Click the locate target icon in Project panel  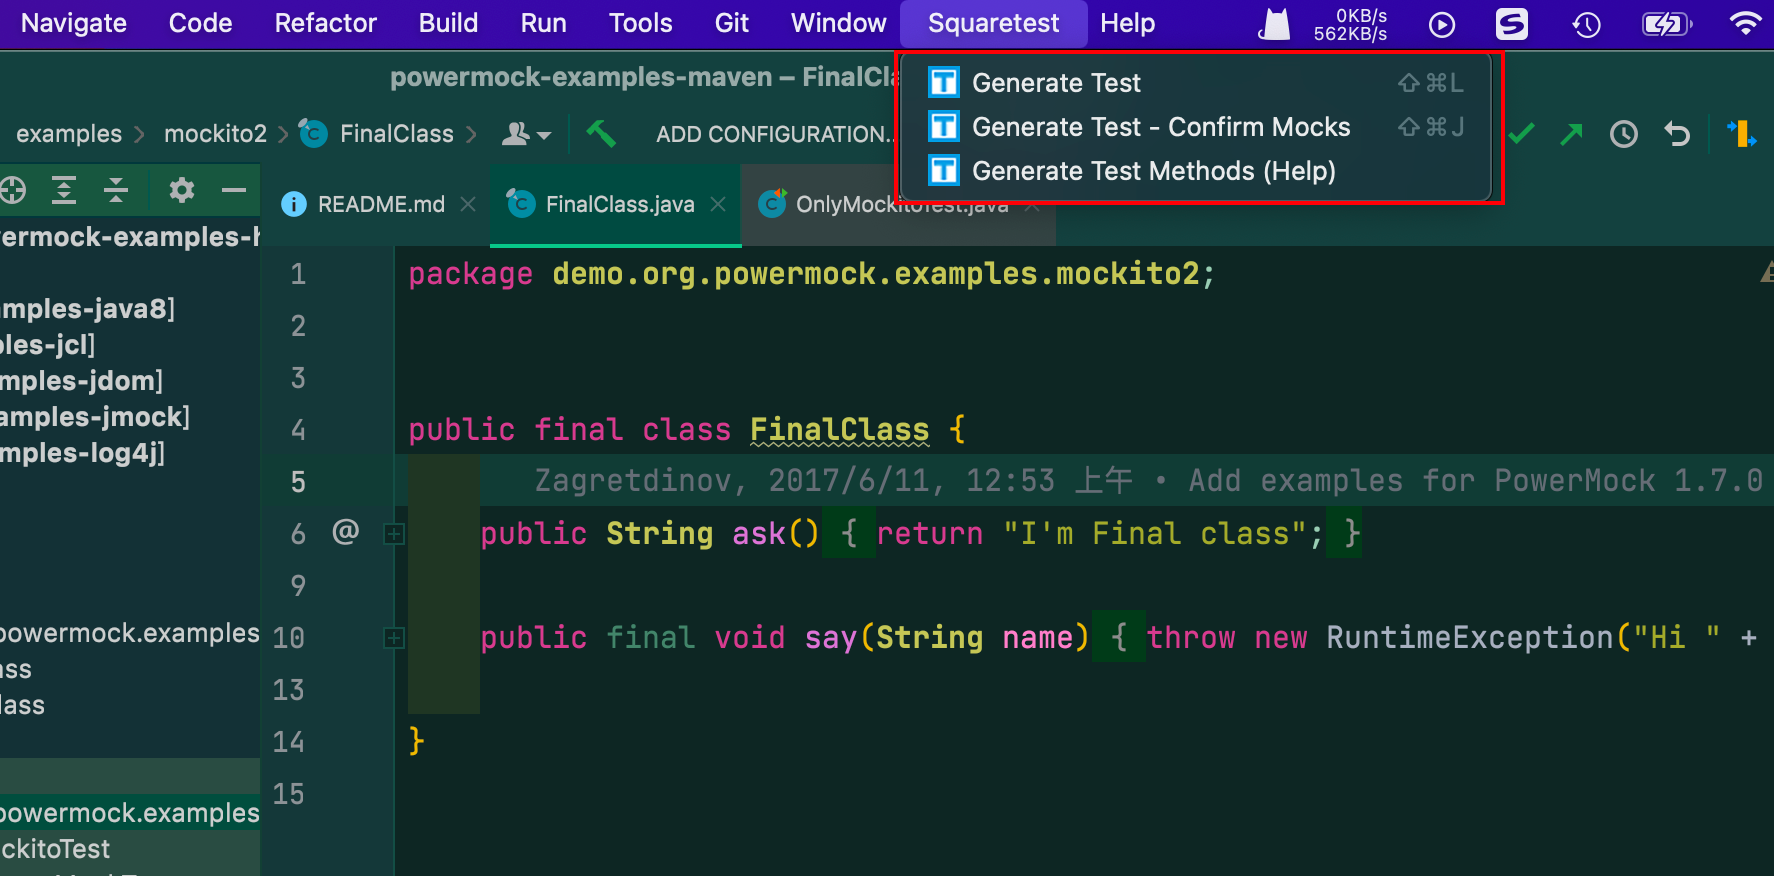click(12, 190)
